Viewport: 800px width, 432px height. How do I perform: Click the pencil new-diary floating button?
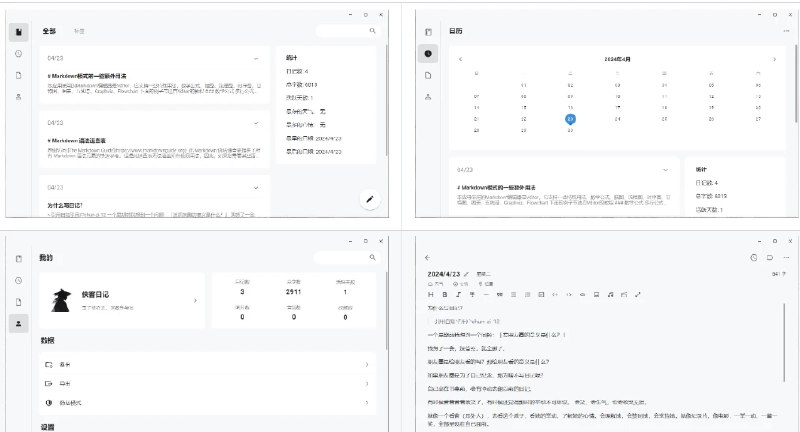pyautogui.click(x=371, y=200)
